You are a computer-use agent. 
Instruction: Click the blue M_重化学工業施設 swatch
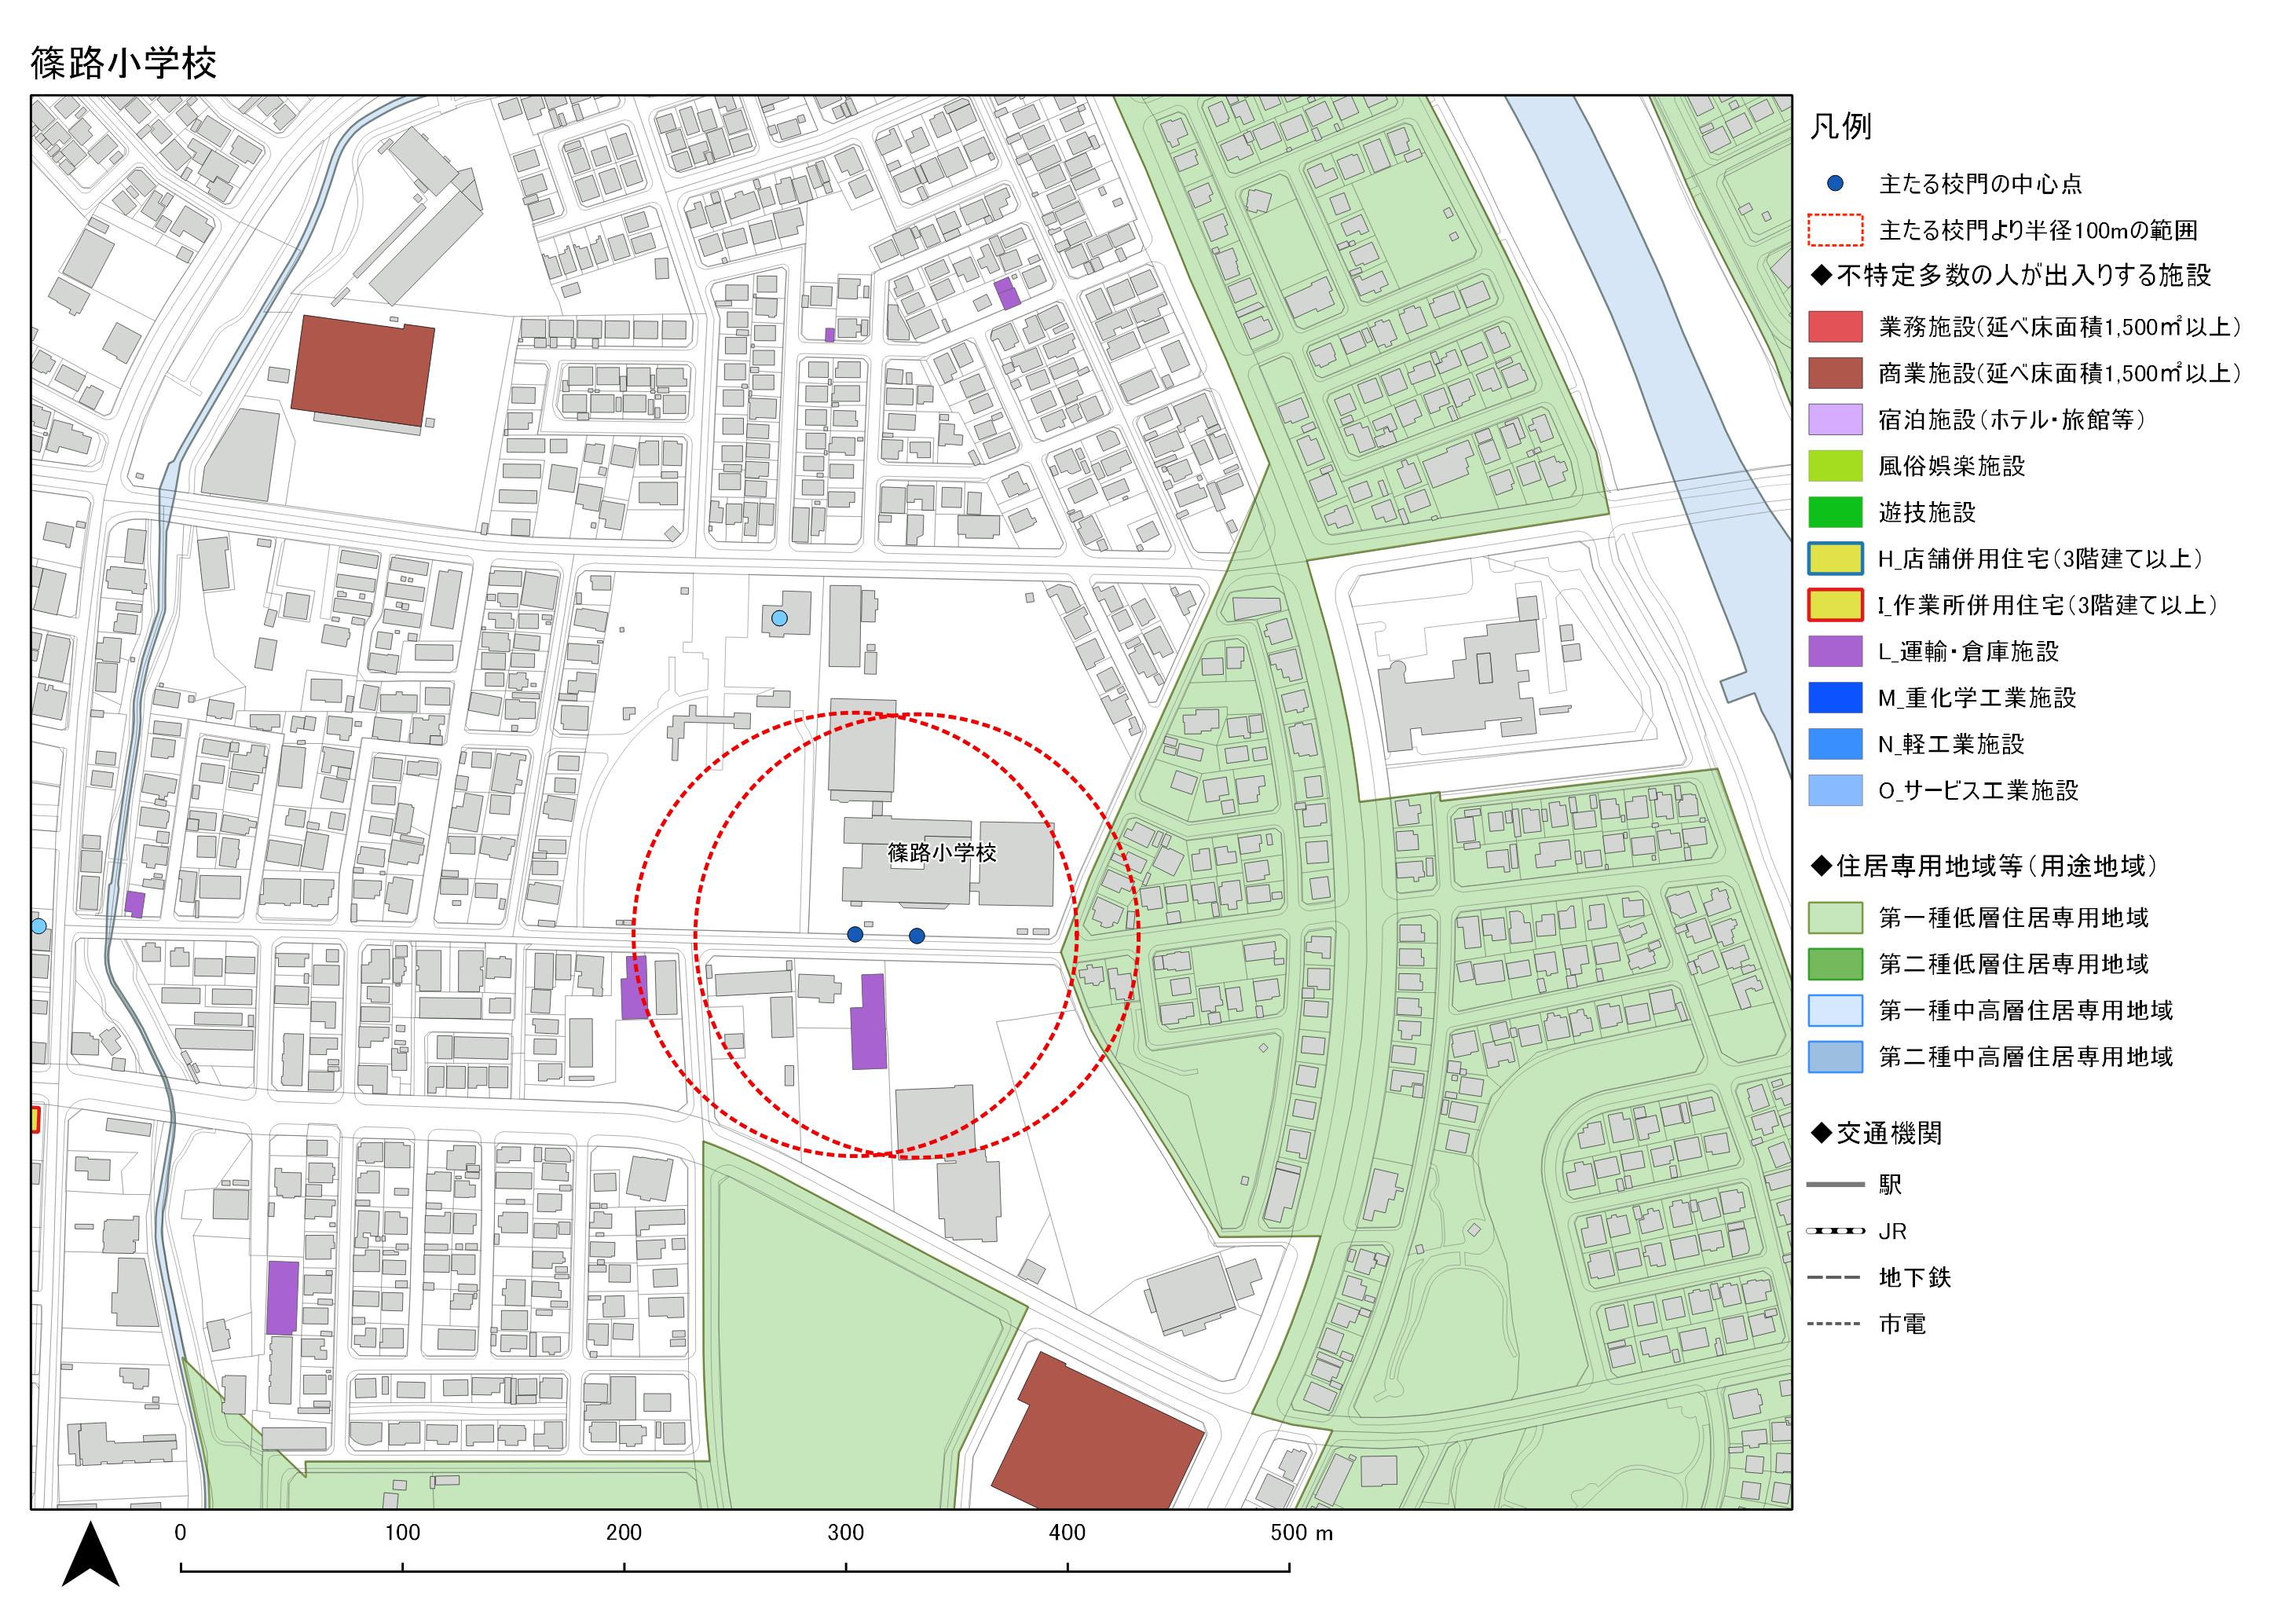[x=1835, y=698]
